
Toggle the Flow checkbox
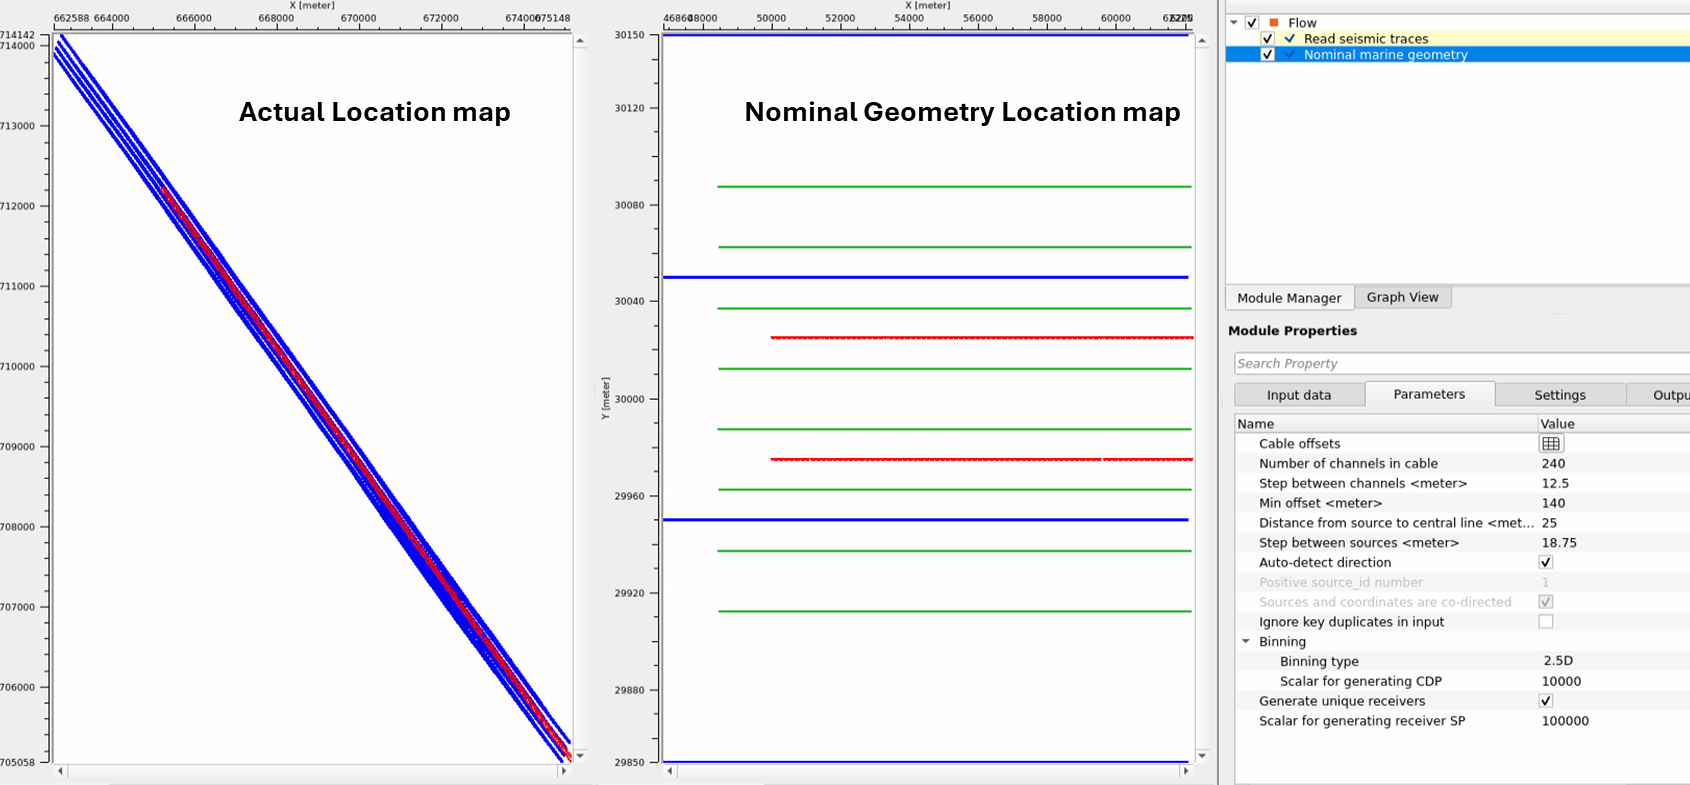click(x=1252, y=22)
